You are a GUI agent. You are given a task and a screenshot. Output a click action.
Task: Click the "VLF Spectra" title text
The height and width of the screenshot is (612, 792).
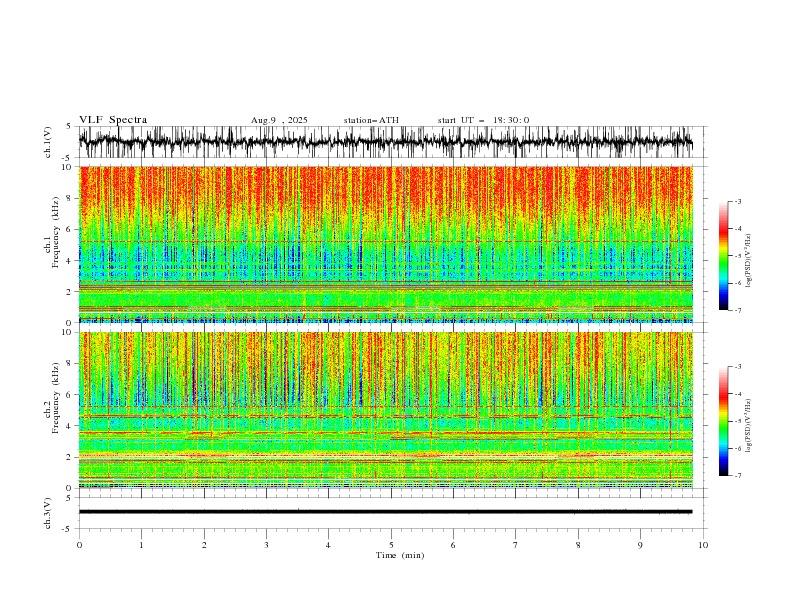coord(113,120)
